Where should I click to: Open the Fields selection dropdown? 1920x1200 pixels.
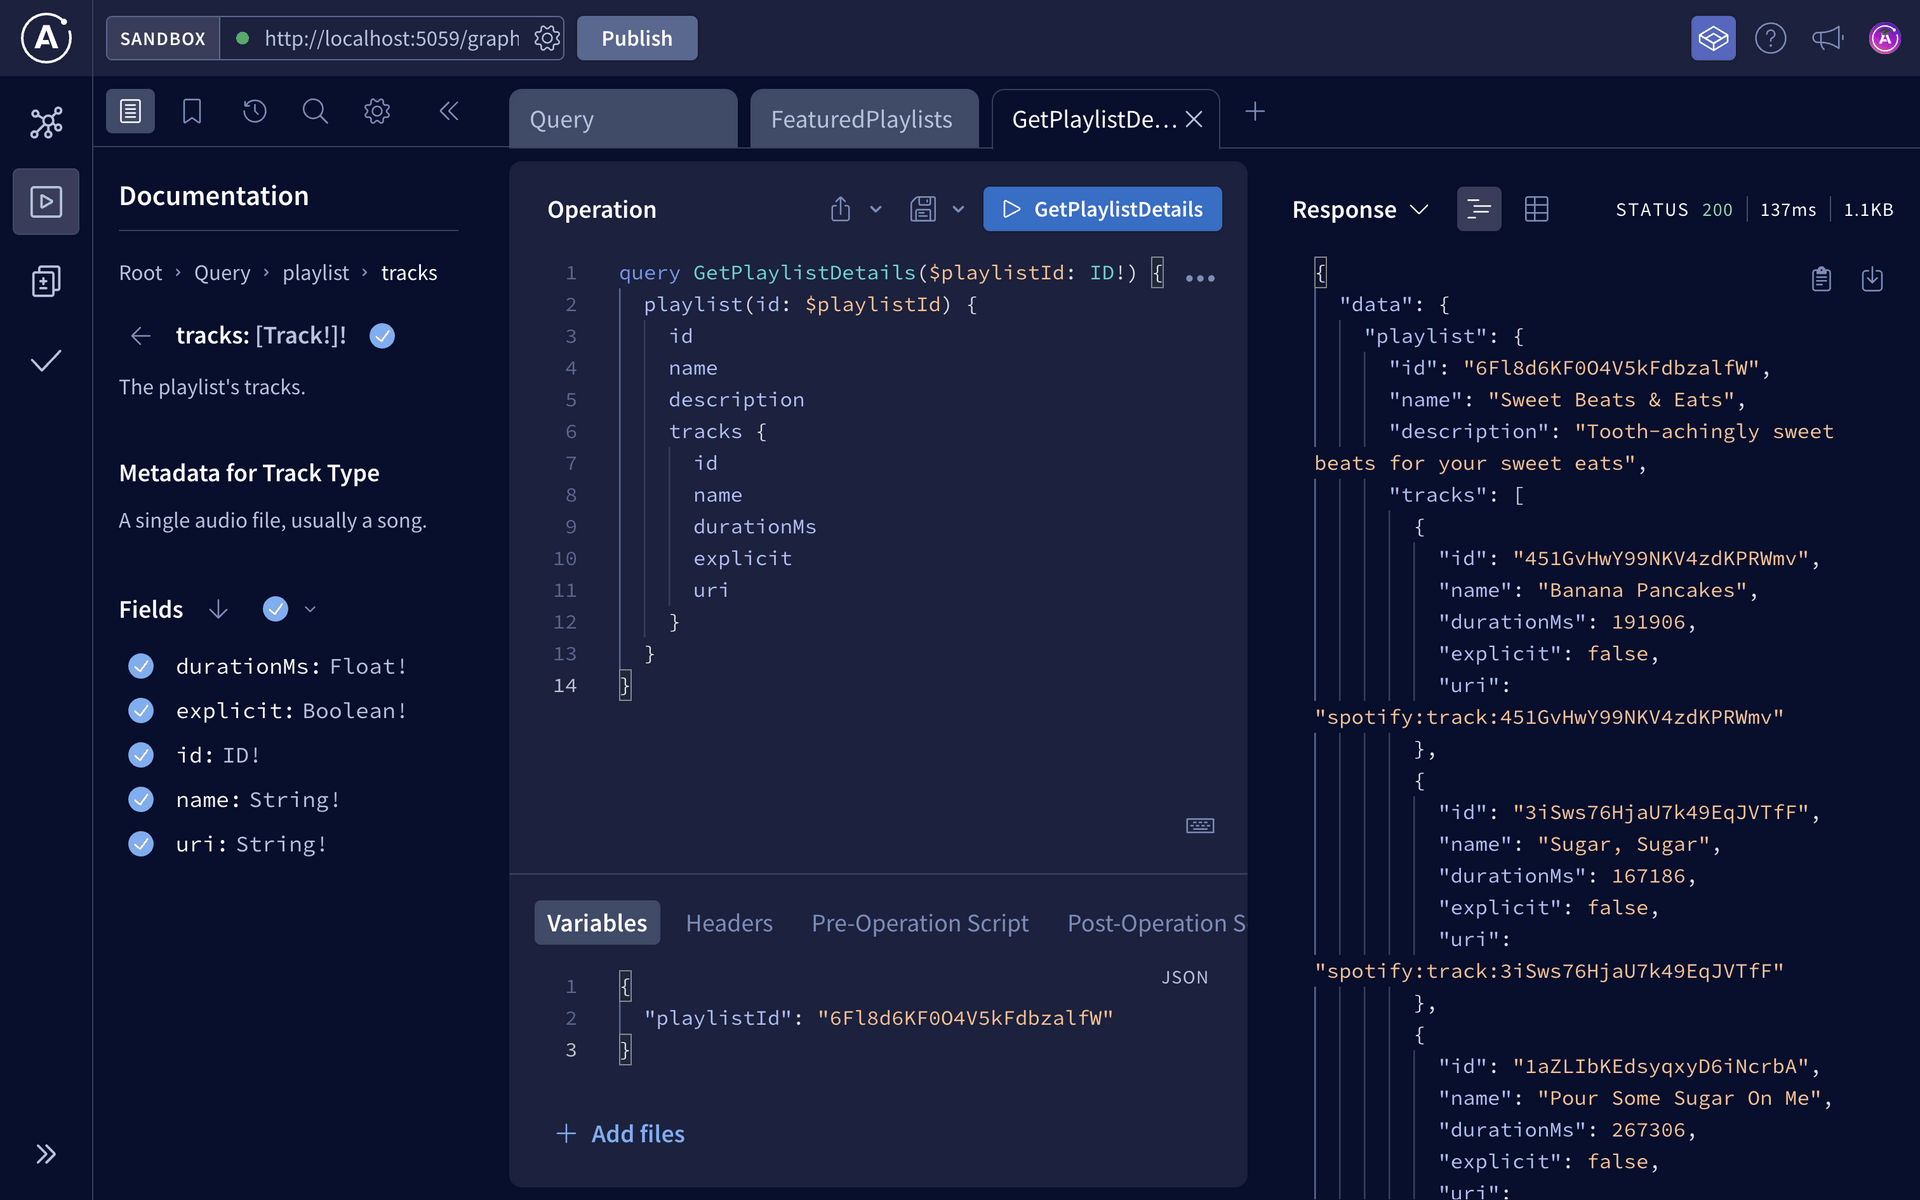click(x=310, y=608)
